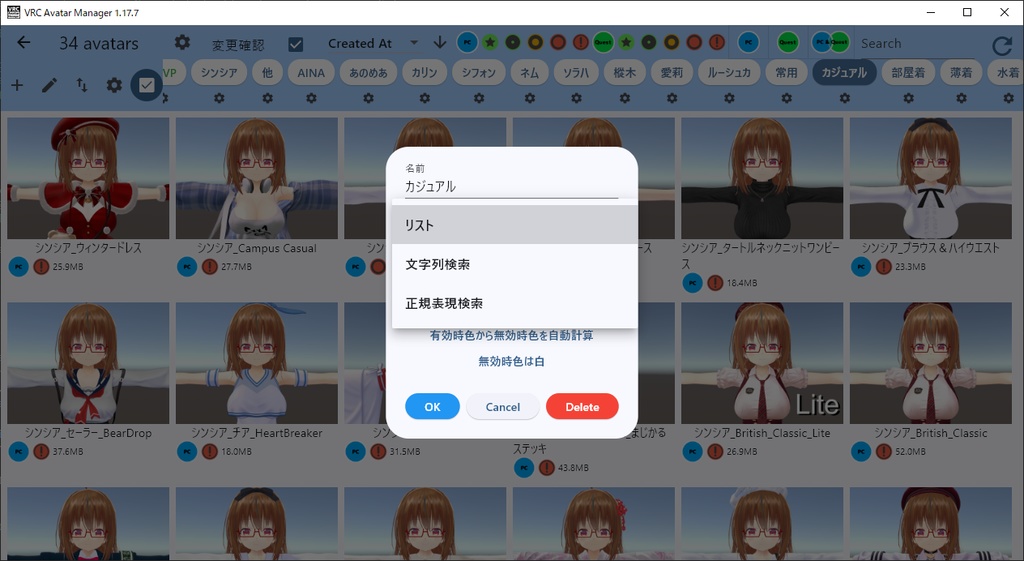Select the シンシア_セーラー_BearDrop avatar name
This screenshot has width=1024, height=561.
(88, 433)
